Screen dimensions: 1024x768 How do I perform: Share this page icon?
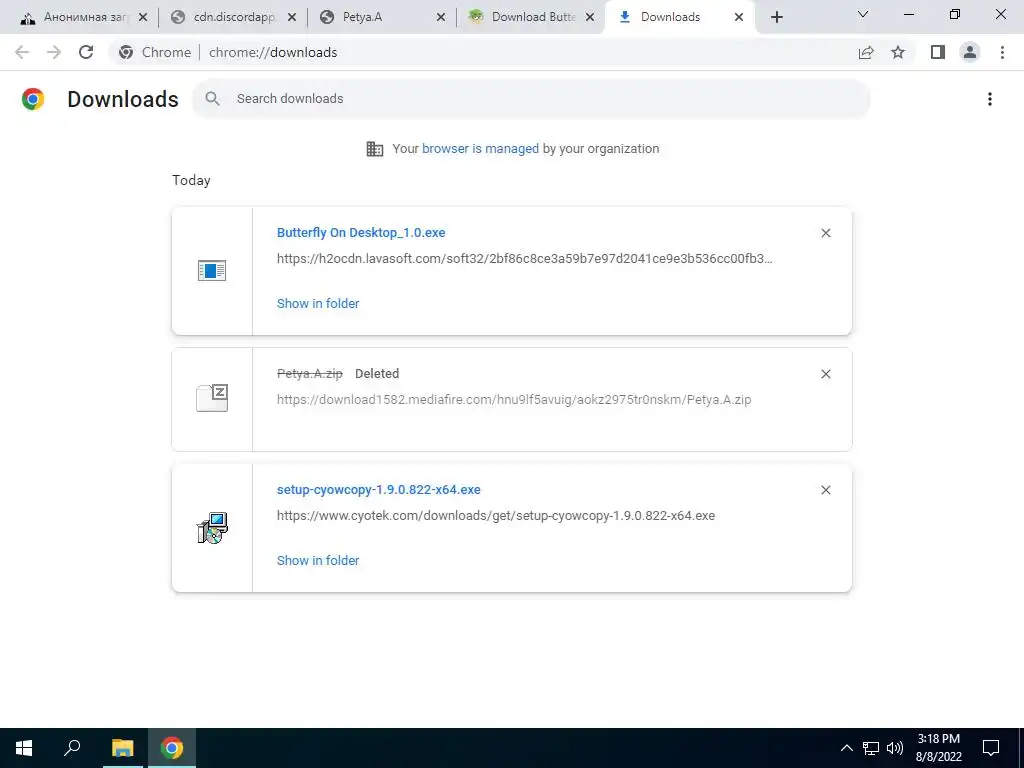click(x=866, y=52)
